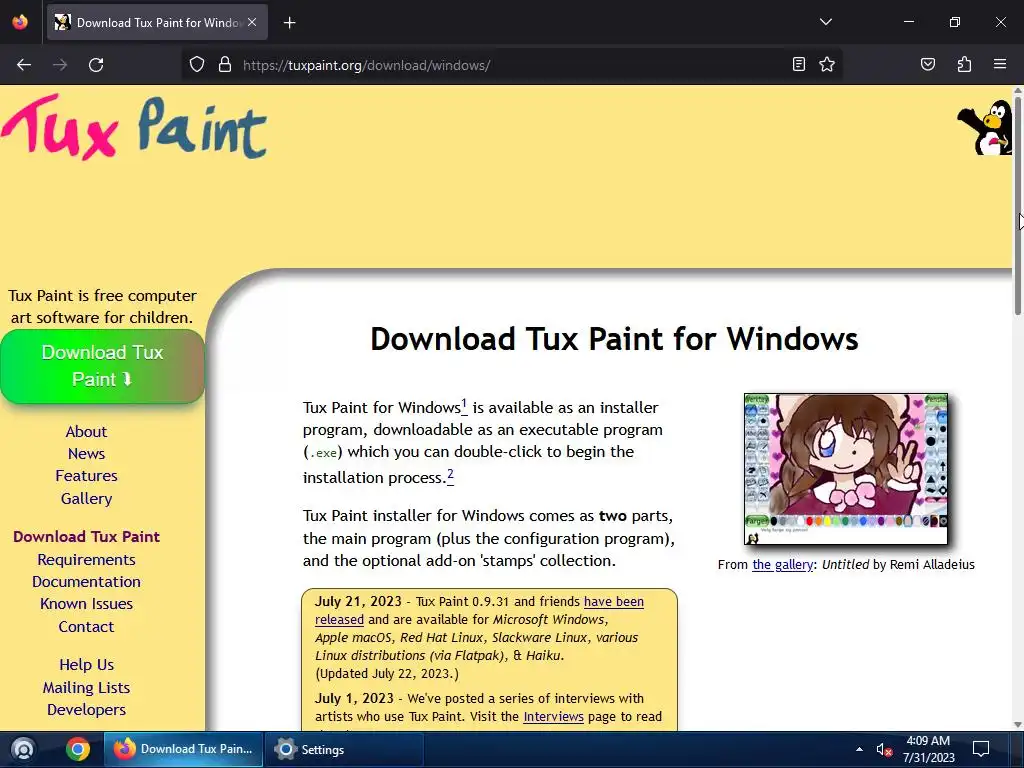Open tracking protection shield icon
This screenshot has width=1024, height=768.
(x=197, y=65)
